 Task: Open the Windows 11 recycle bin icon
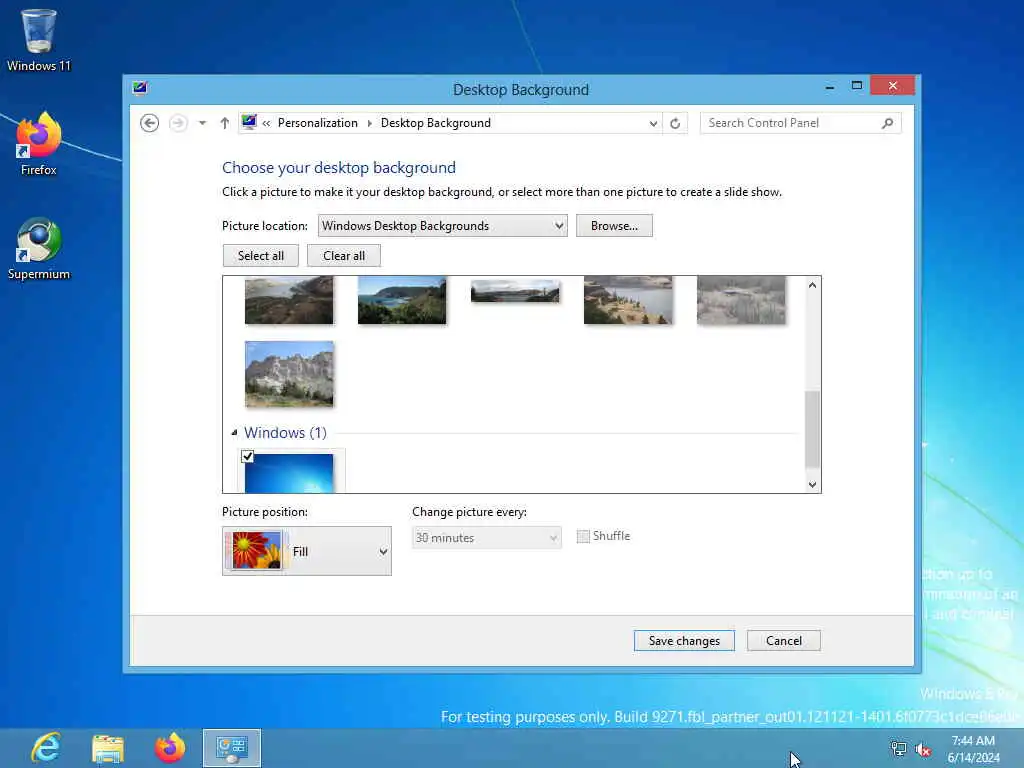coord(39,39)
